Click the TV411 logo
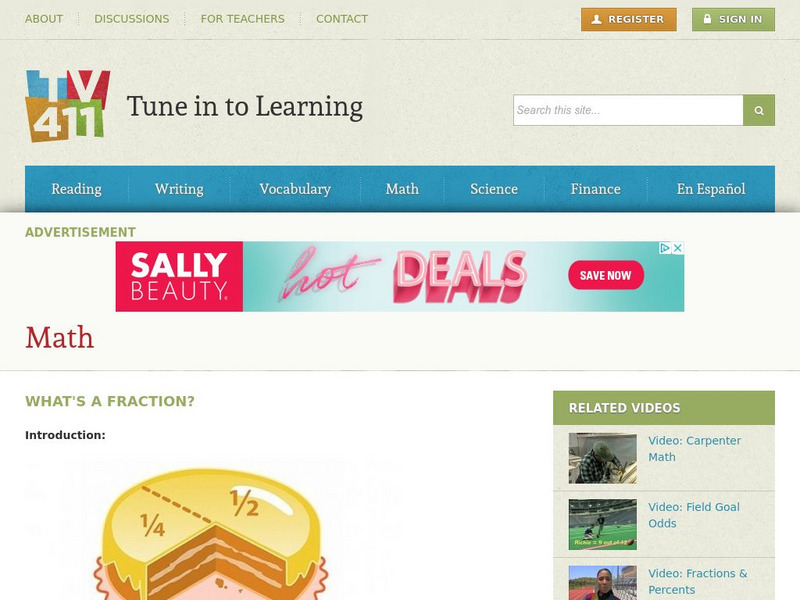 tap(68, 106)
